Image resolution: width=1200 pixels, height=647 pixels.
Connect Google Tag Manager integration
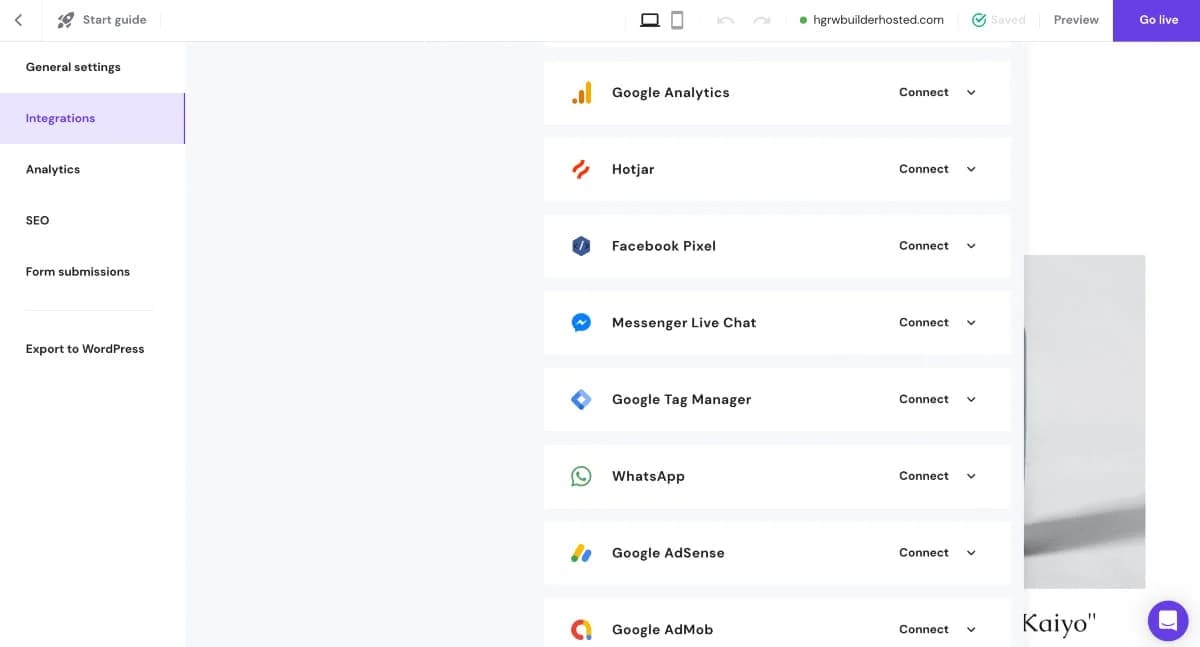click(923, 399)
